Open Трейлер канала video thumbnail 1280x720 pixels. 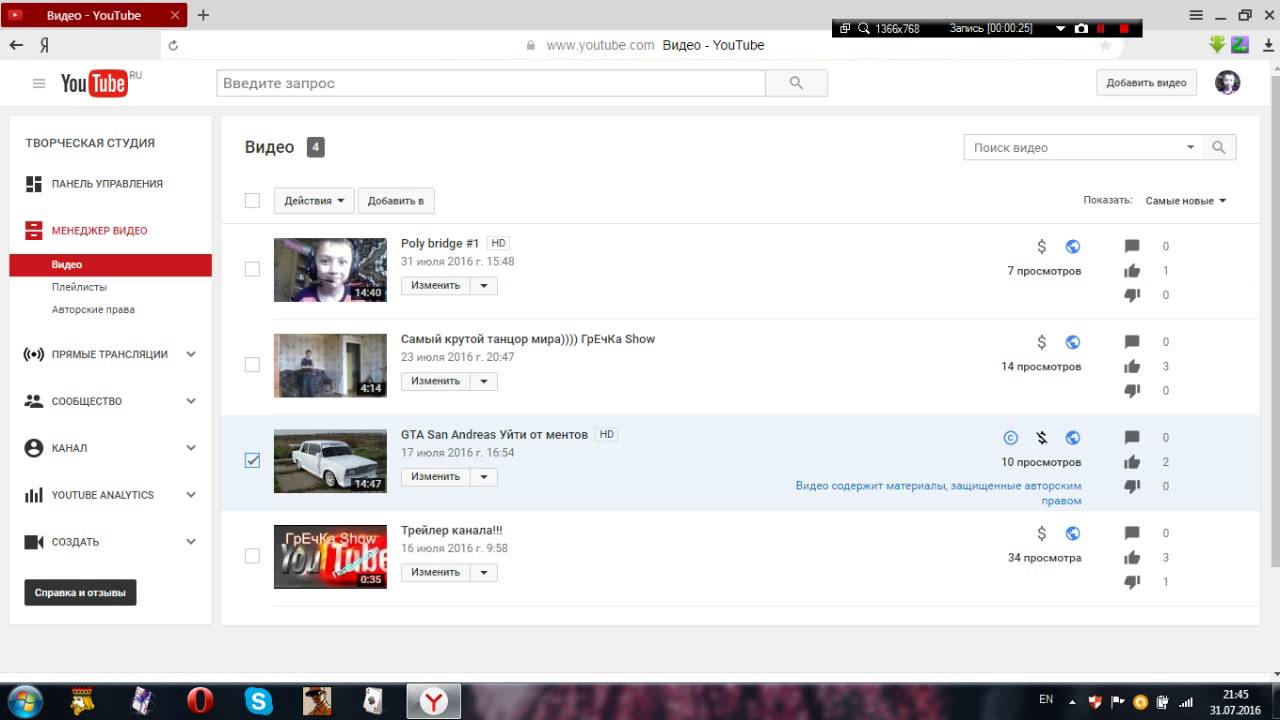(x=330, y=557)
